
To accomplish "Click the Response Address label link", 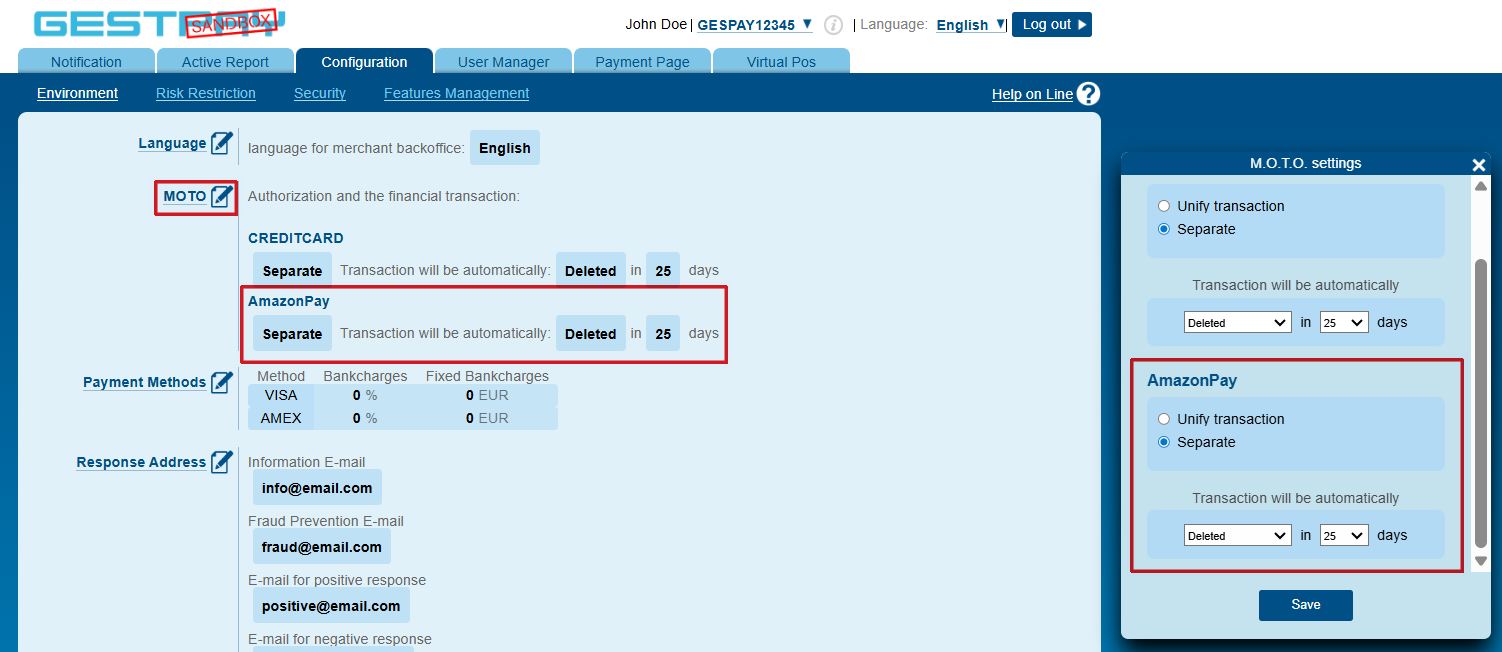I will [x=141, y=462].
